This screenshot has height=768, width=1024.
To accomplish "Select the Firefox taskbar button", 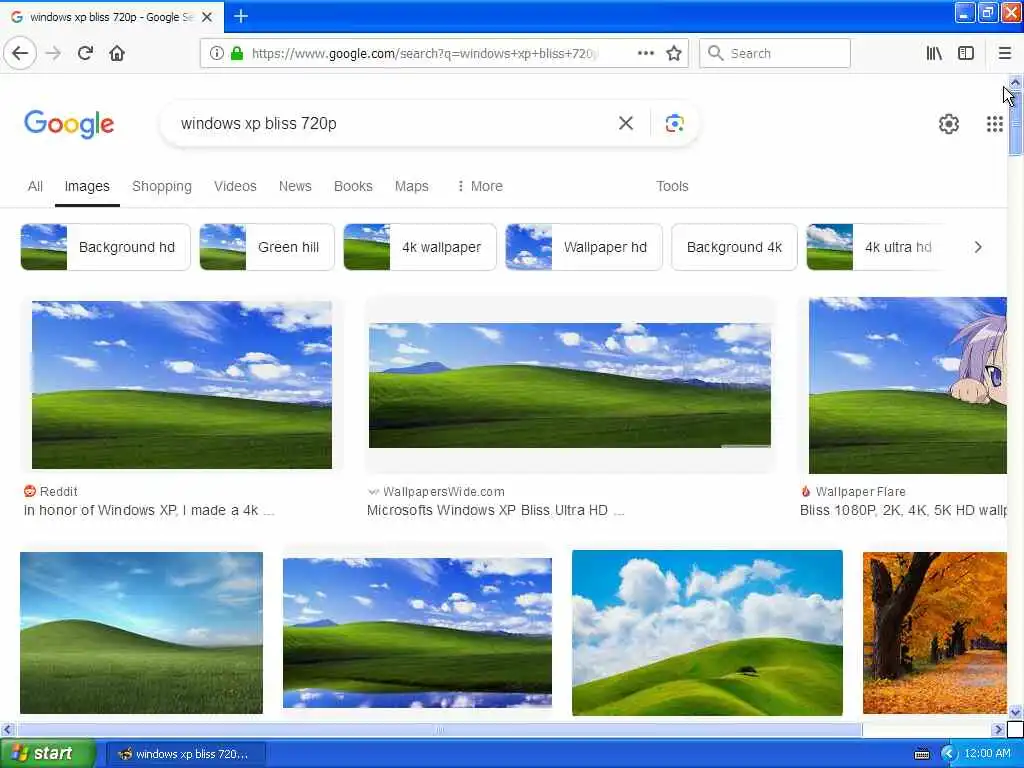I will click(x=185, y=754).
